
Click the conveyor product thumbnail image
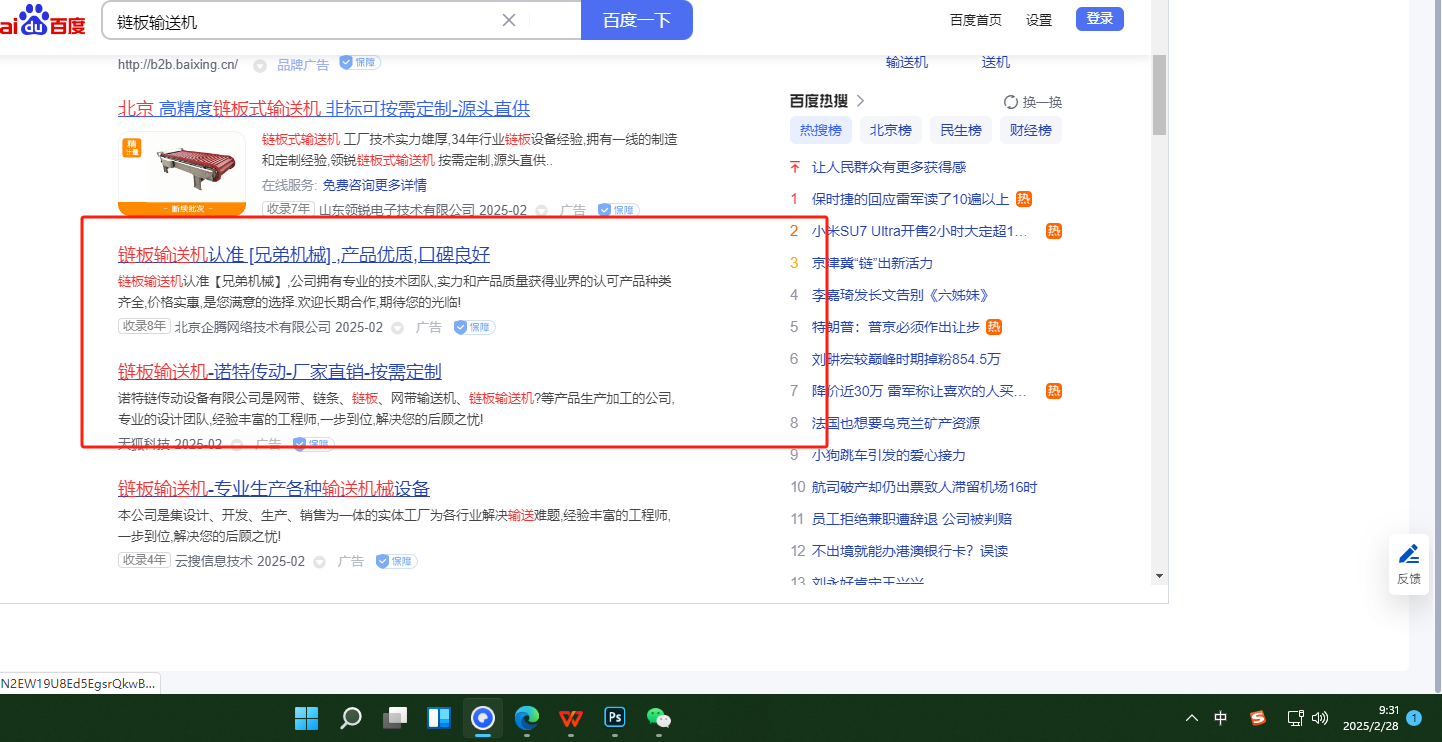click(182, 170)
